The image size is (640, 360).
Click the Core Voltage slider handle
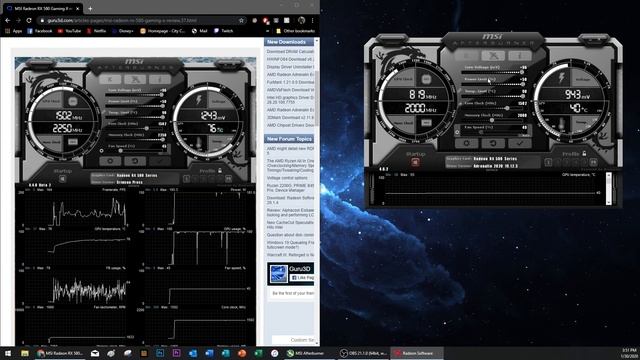(522, 72)
